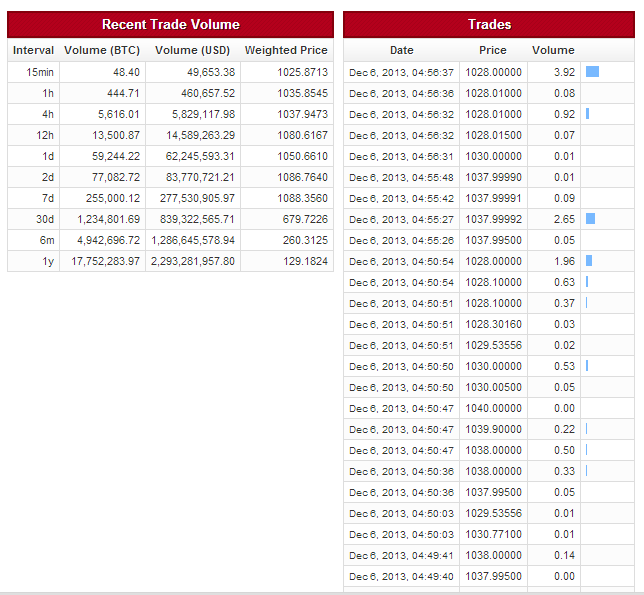
Task: Click the Weighted Price column header
Action: (x=286, y=50)
